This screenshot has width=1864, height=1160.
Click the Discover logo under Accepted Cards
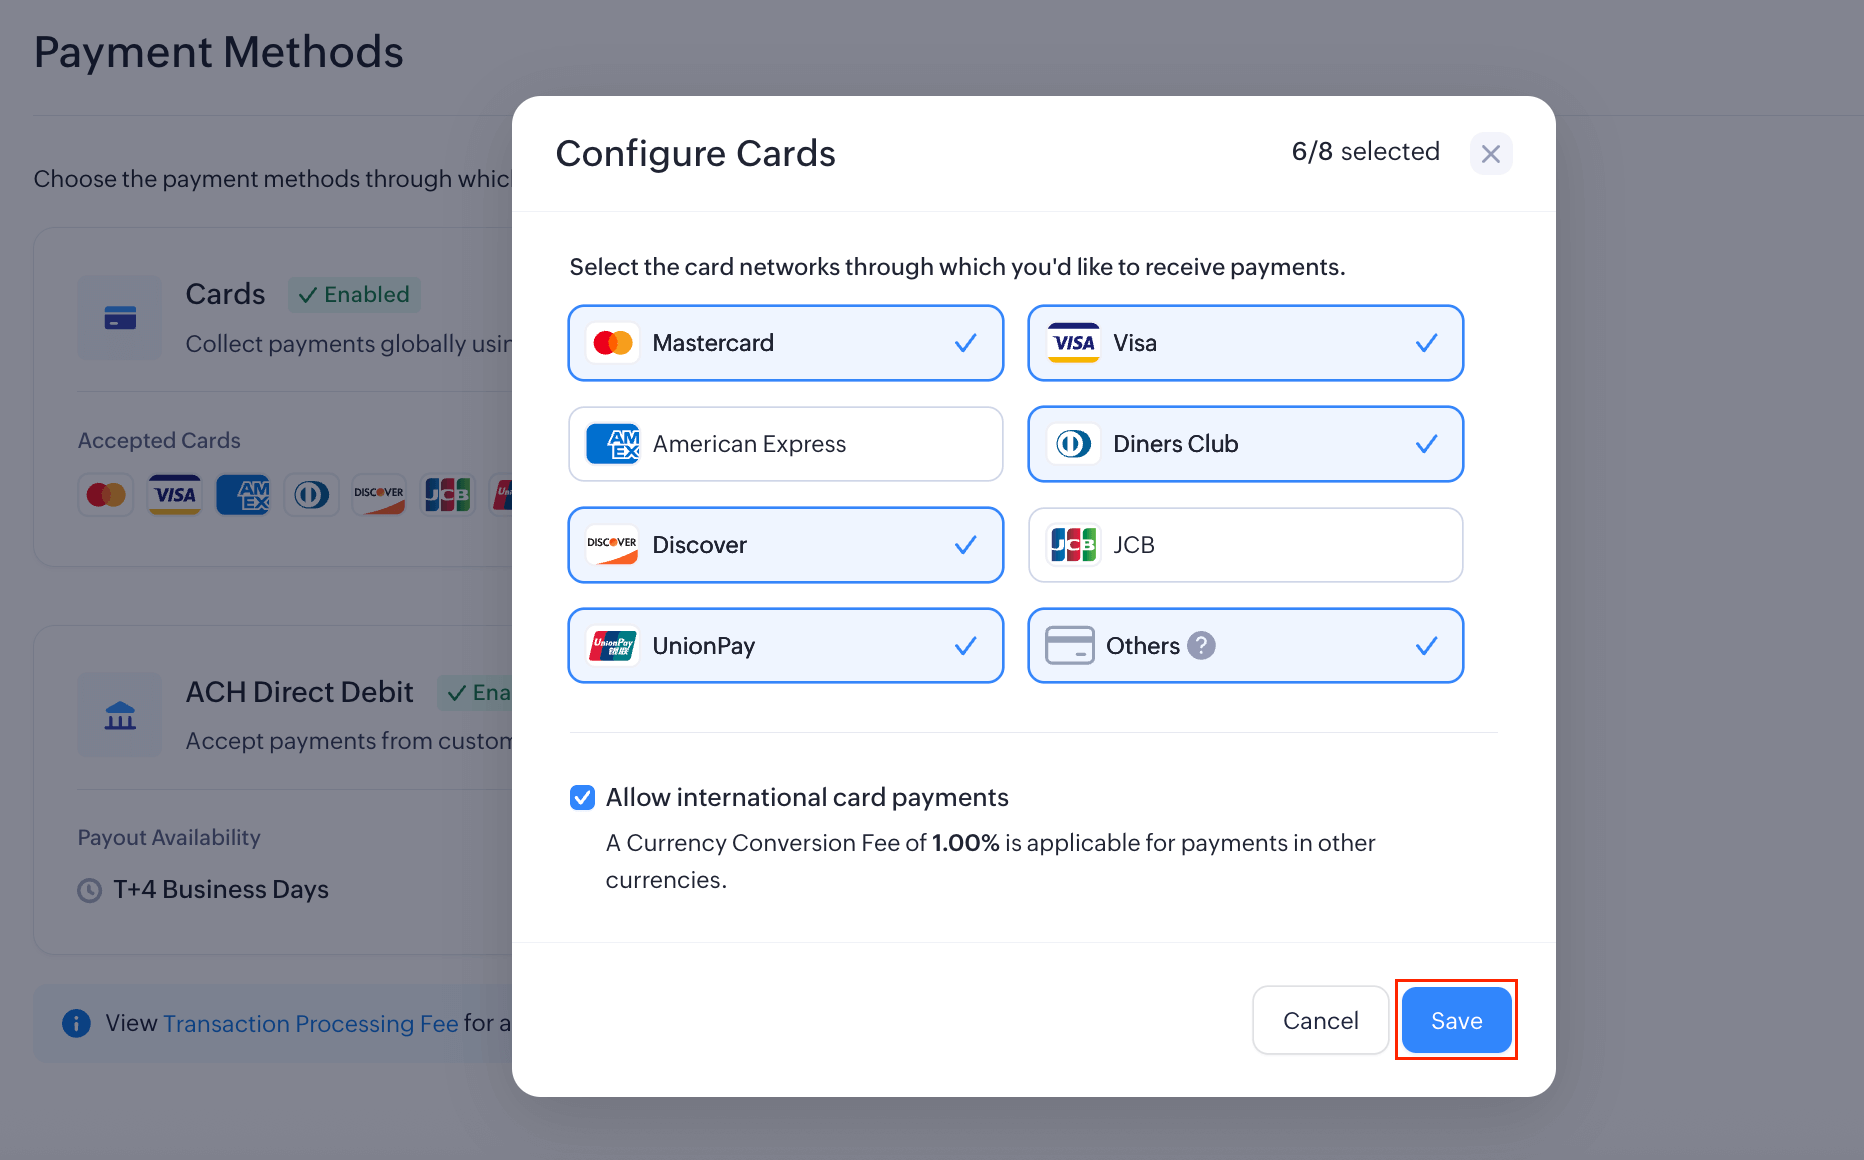coord(378,494)
